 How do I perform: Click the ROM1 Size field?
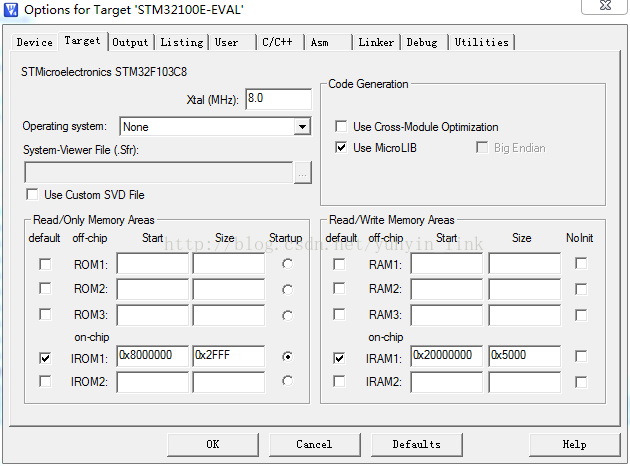tap(229, 264)
